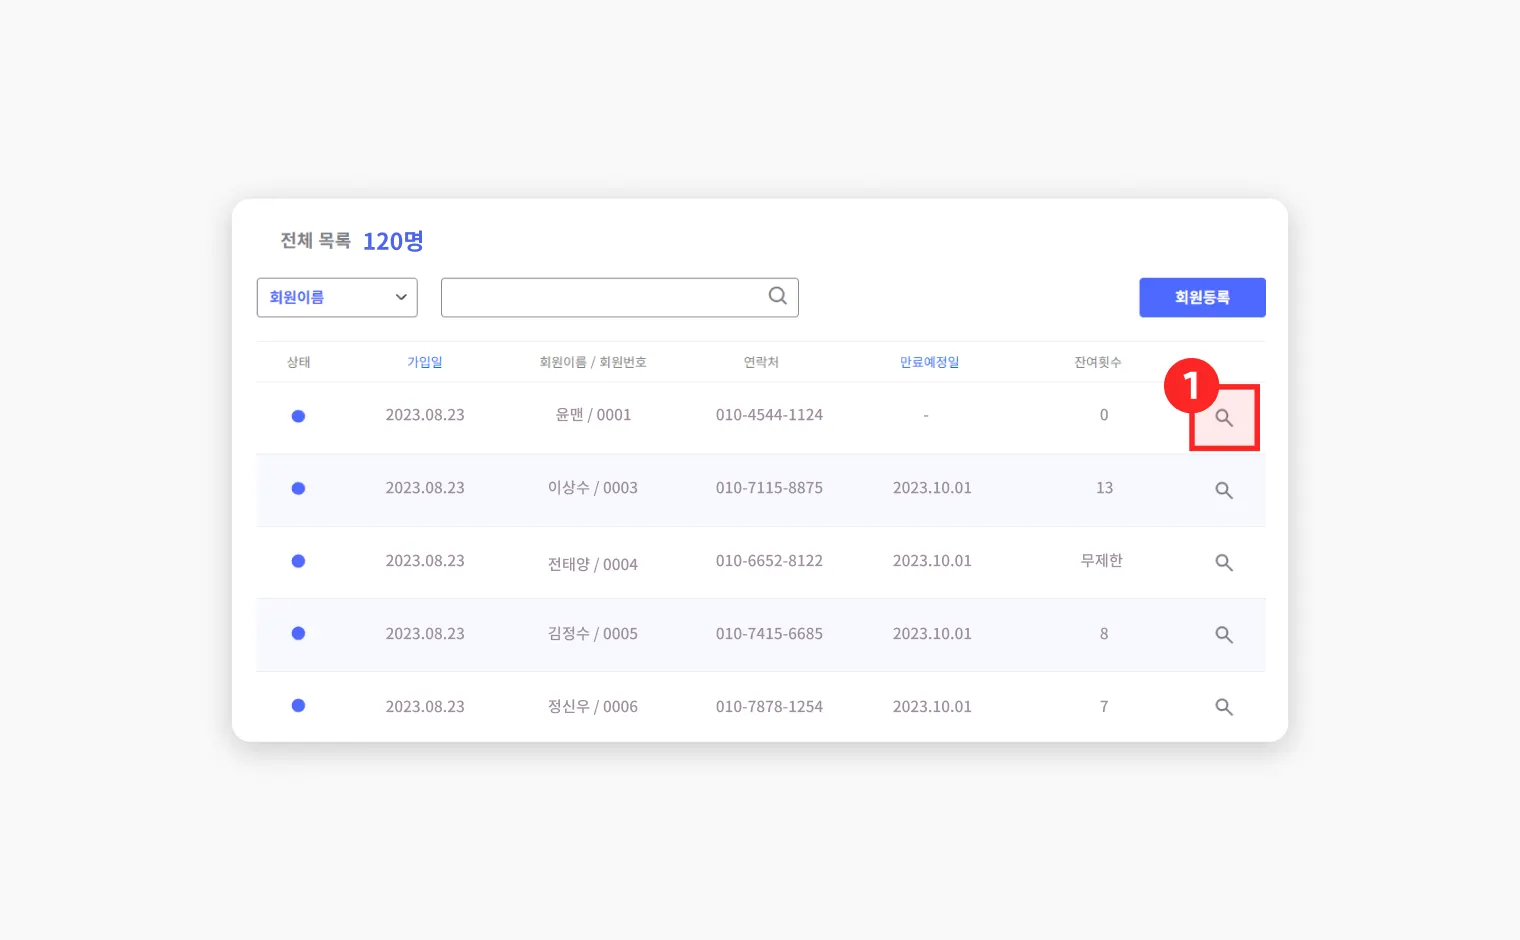Click remaining count 13 for 이상수
The image size is (1520, 940).
[1104, 488]
